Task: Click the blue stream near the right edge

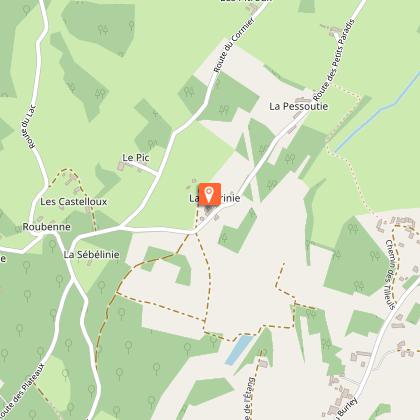Action: pos(377,112)
